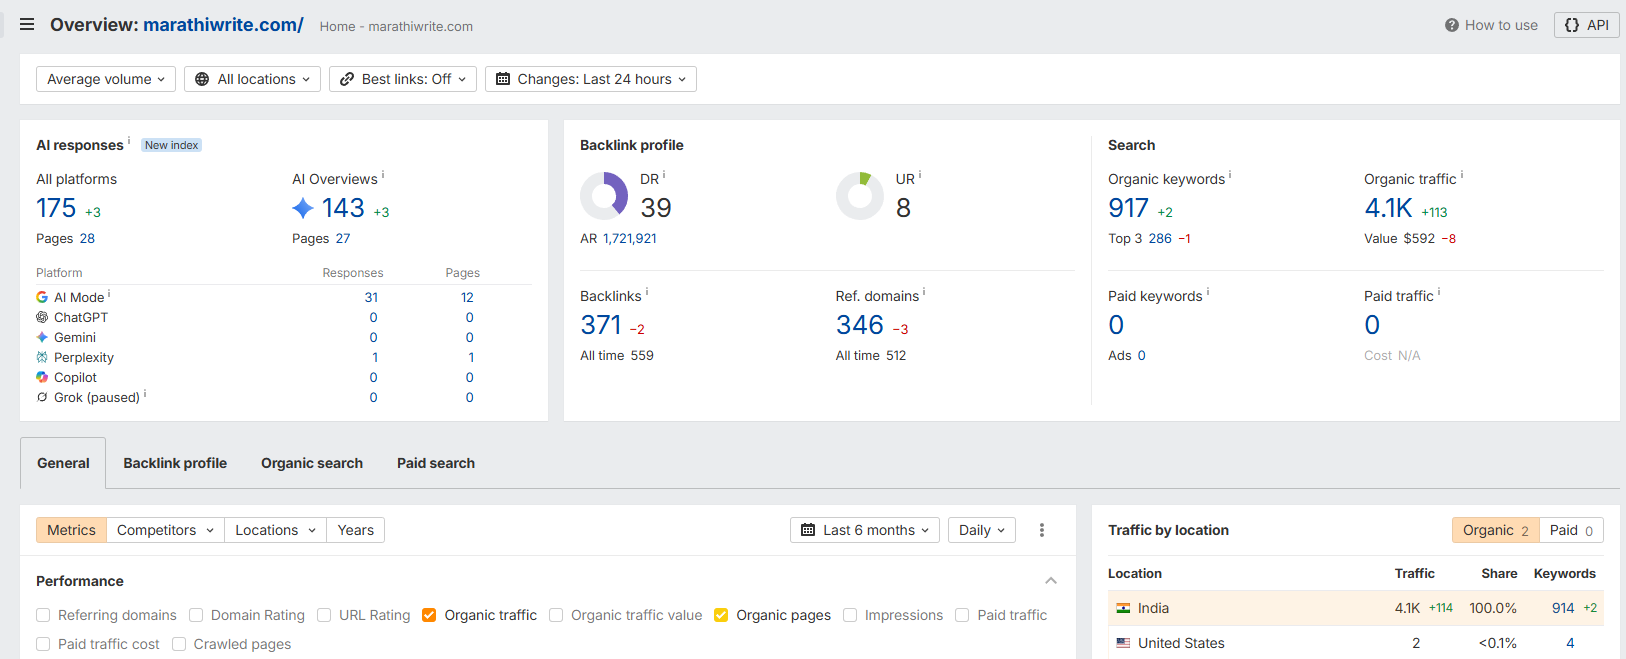
Task: Click the UR donut chart
Action: click(860, 196)
